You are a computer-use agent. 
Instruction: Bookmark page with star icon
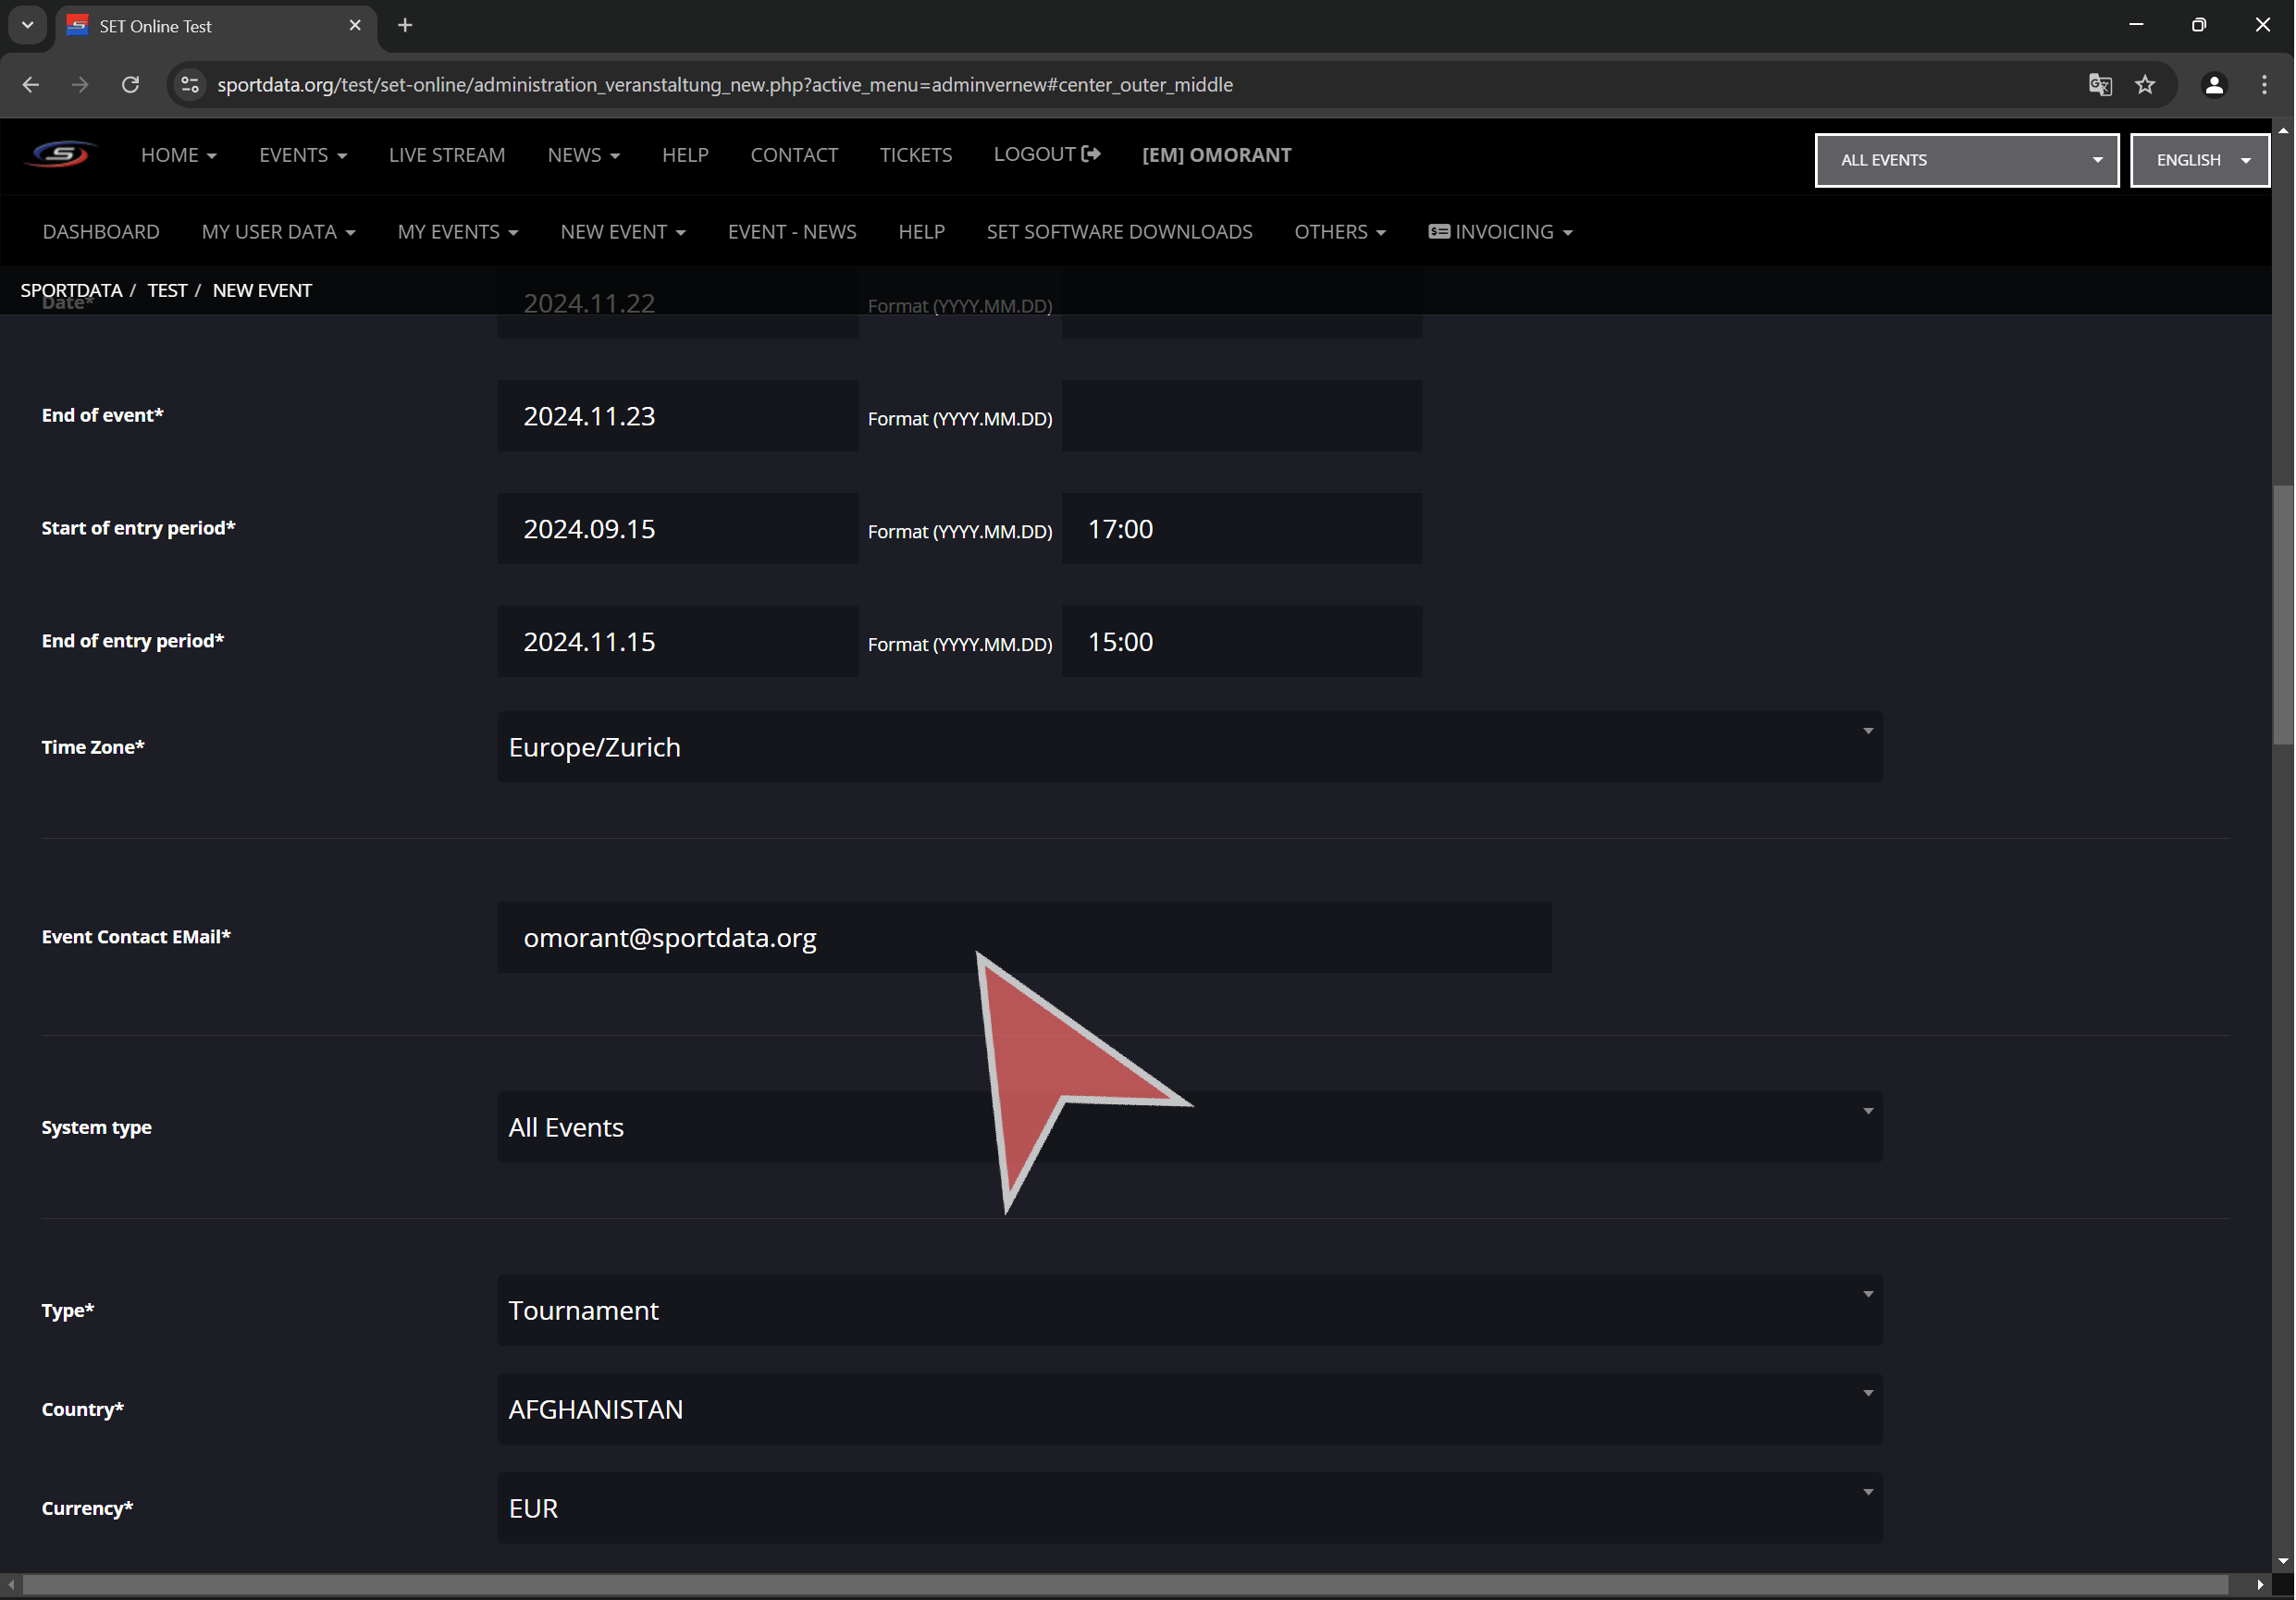point(2145,85)
